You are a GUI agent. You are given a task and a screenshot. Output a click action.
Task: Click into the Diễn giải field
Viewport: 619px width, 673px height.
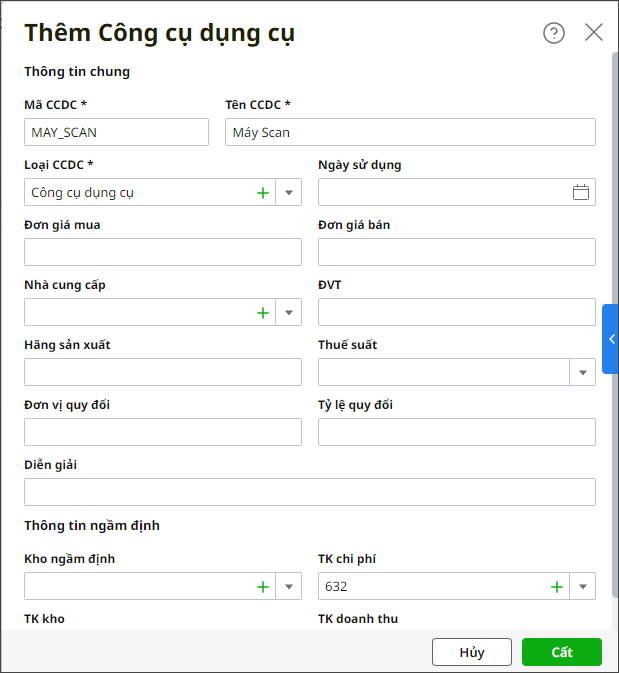tap(310, 492)
